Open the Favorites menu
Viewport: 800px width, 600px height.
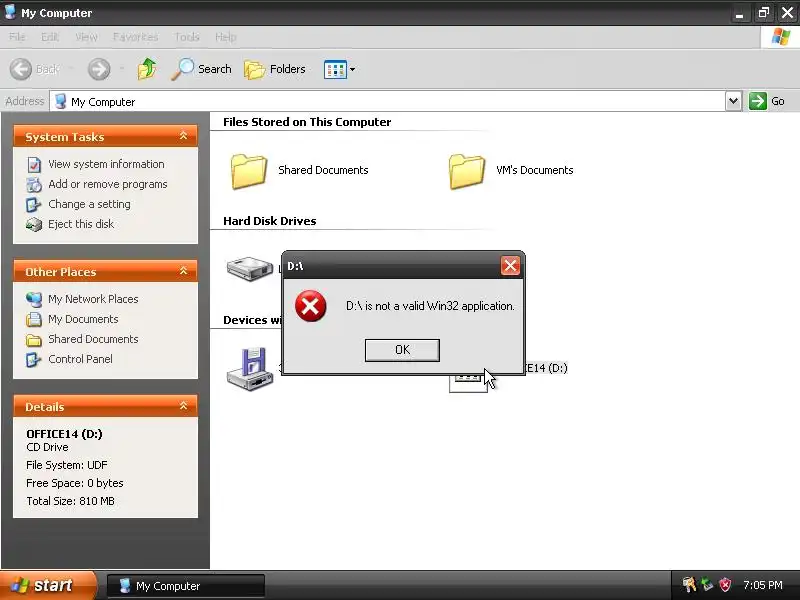[135, 37]
